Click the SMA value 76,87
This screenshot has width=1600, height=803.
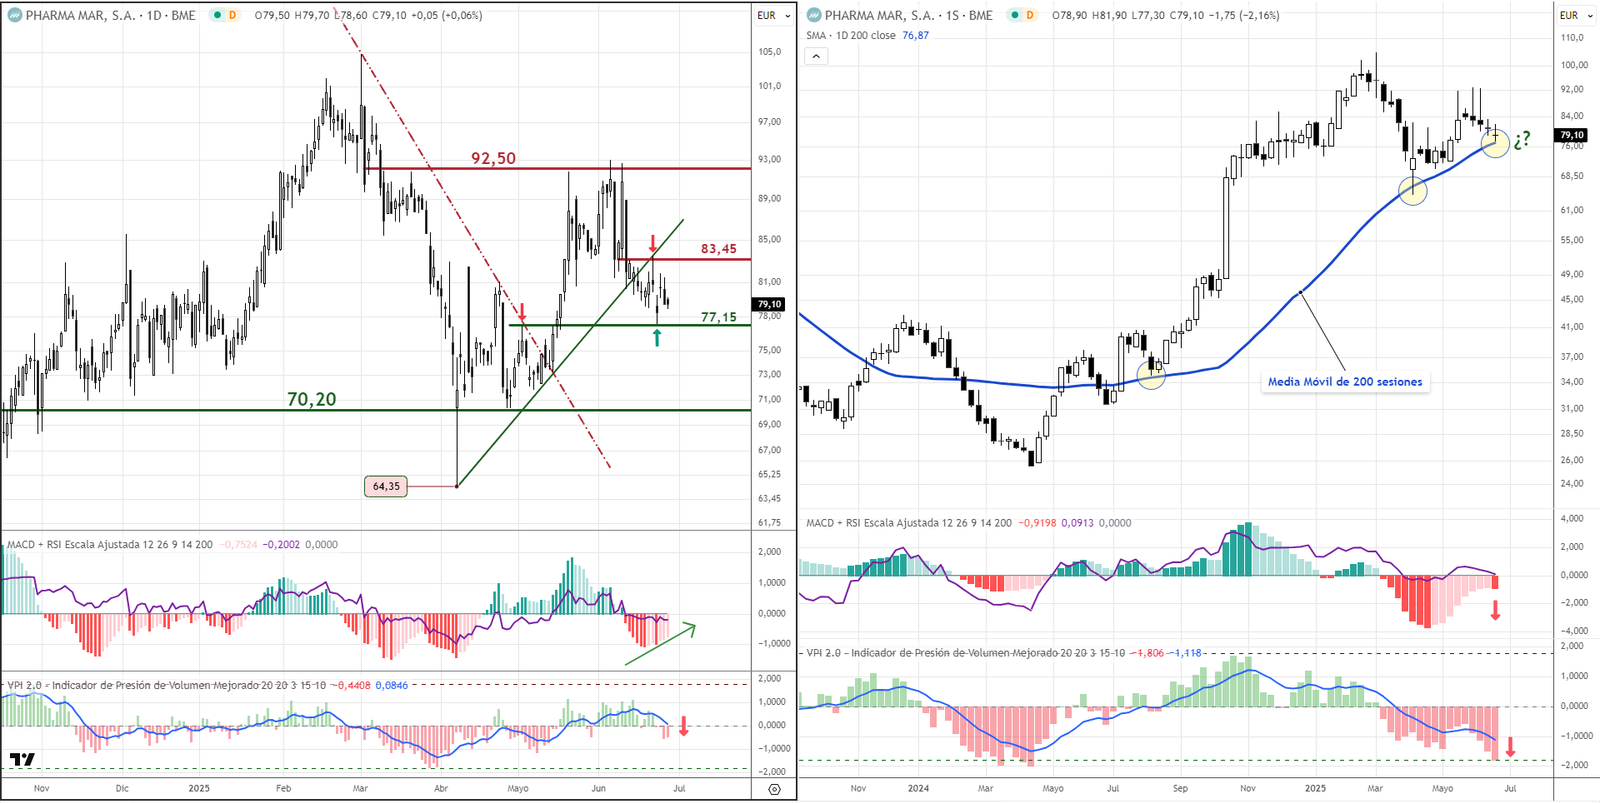pos(916,35)
